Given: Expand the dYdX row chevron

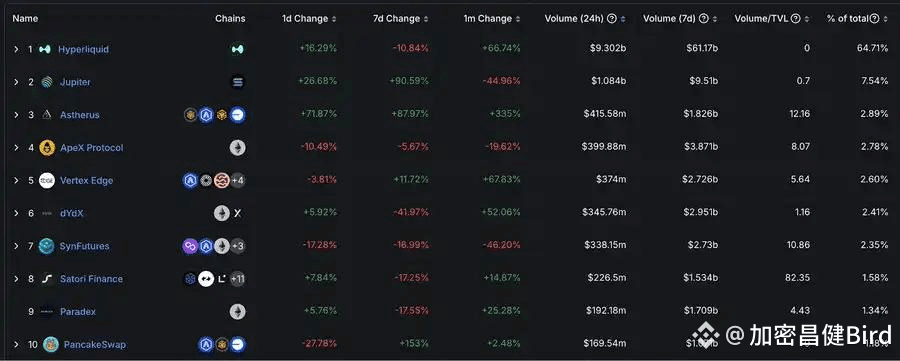Looking at the screenshot, I should coord(17,214).
